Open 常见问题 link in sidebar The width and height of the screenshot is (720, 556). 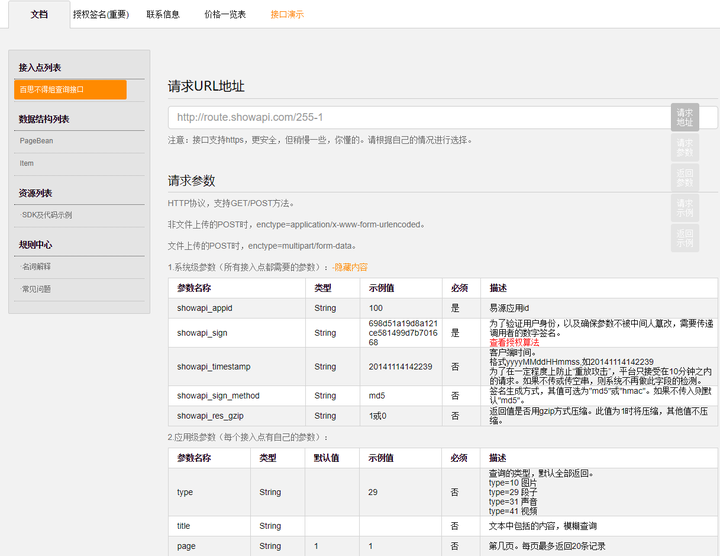click(35, 289)
